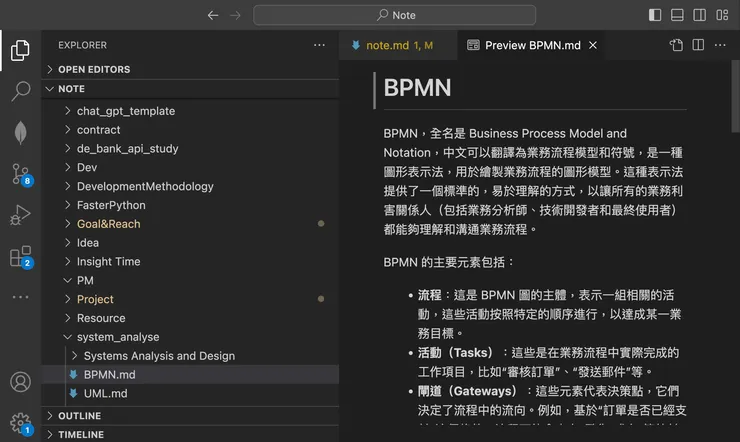This screenshot has height=442, width=740.
Task: Click the bold "閘道（Gateways）" bullet text
Action: (467, 391)
